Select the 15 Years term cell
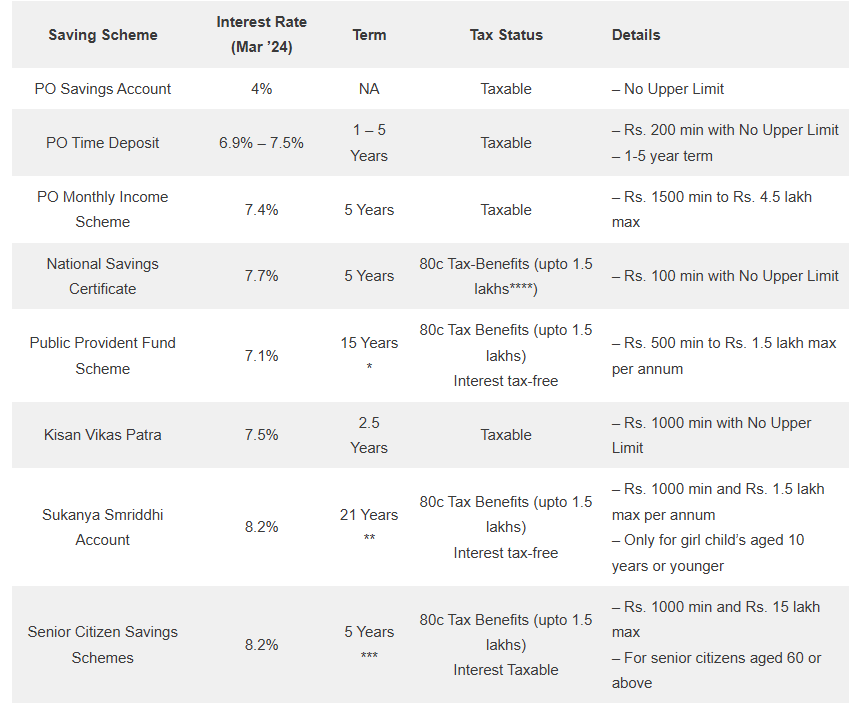 [x=369, y=343]
